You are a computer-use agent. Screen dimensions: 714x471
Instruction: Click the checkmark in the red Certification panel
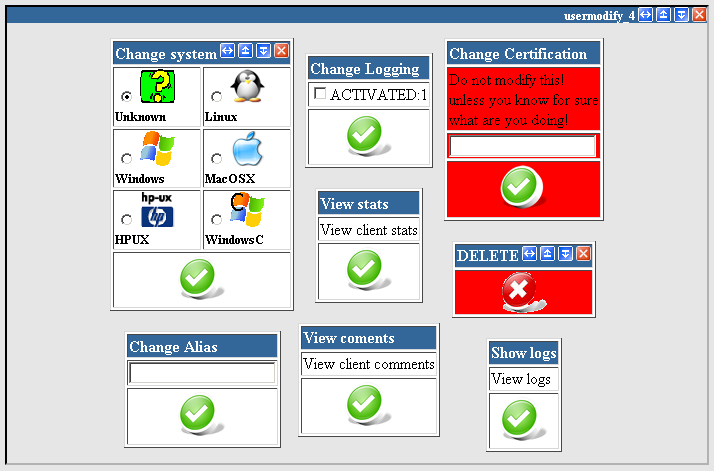coord(521,186)
